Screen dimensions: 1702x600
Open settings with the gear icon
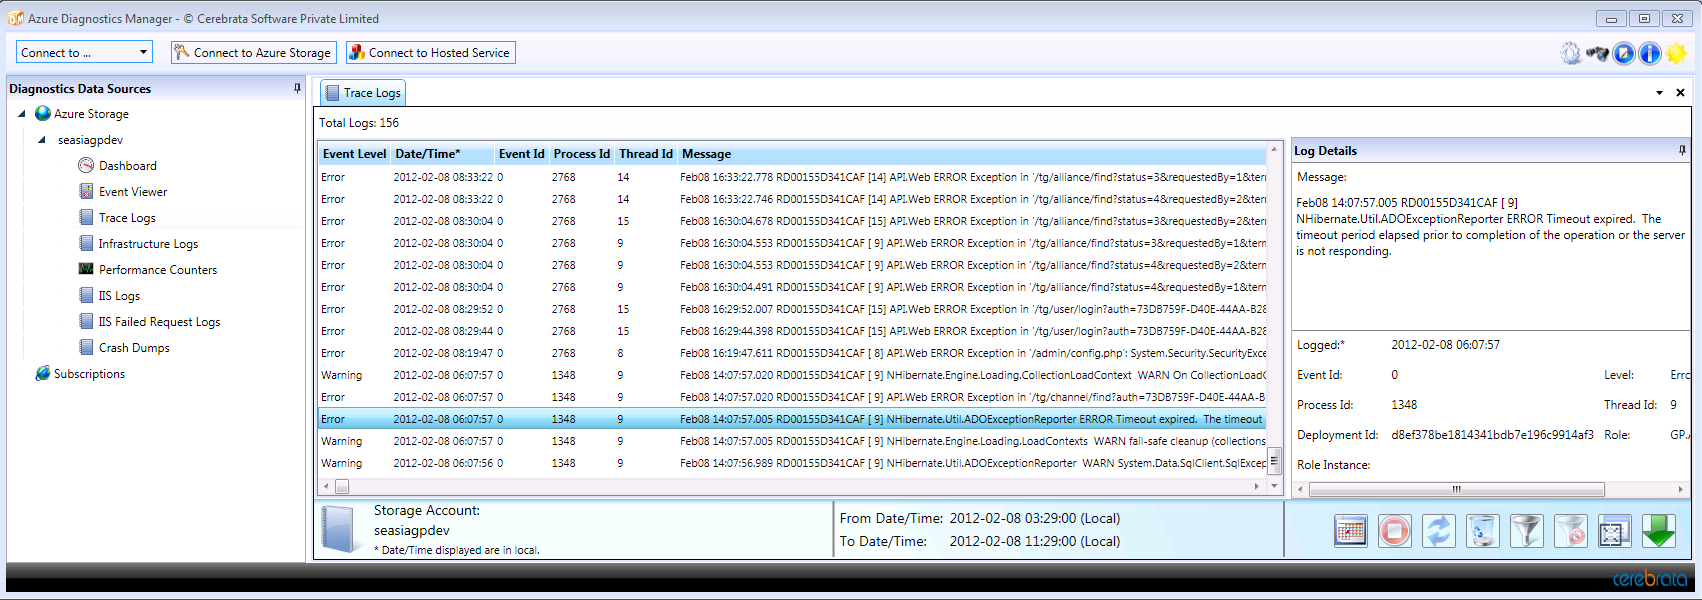[1571, 54]
